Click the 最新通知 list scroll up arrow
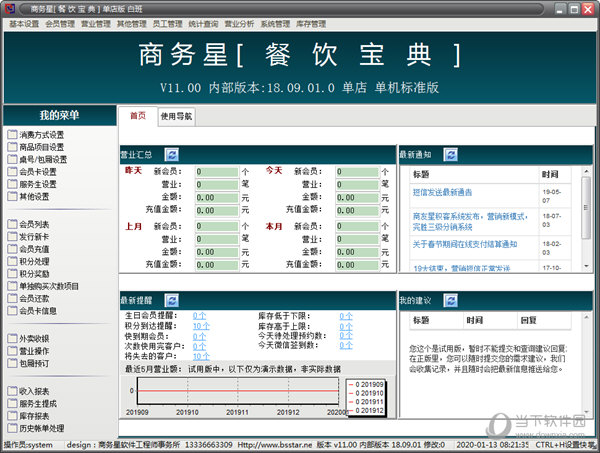The width and height of the screenshot is (600, 453). [586, 171]
